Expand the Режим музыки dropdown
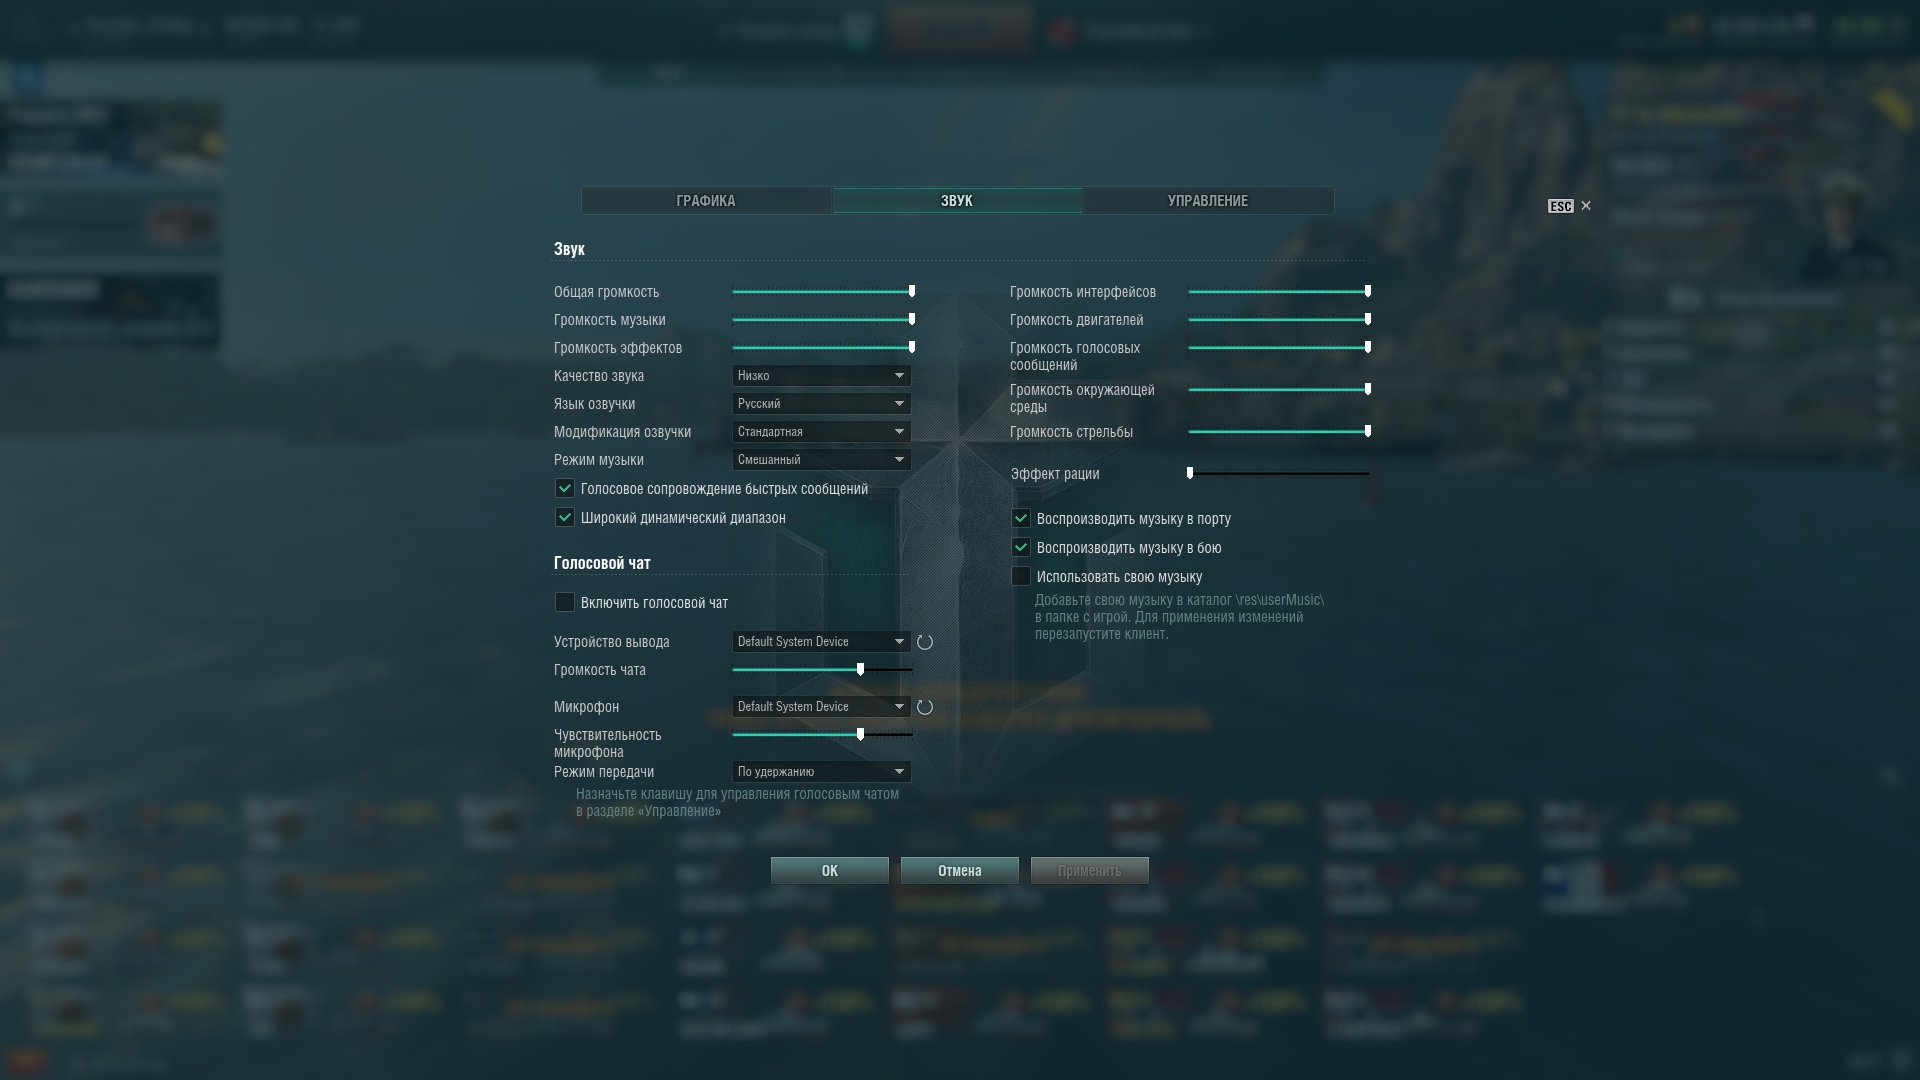 pos(821,459)
